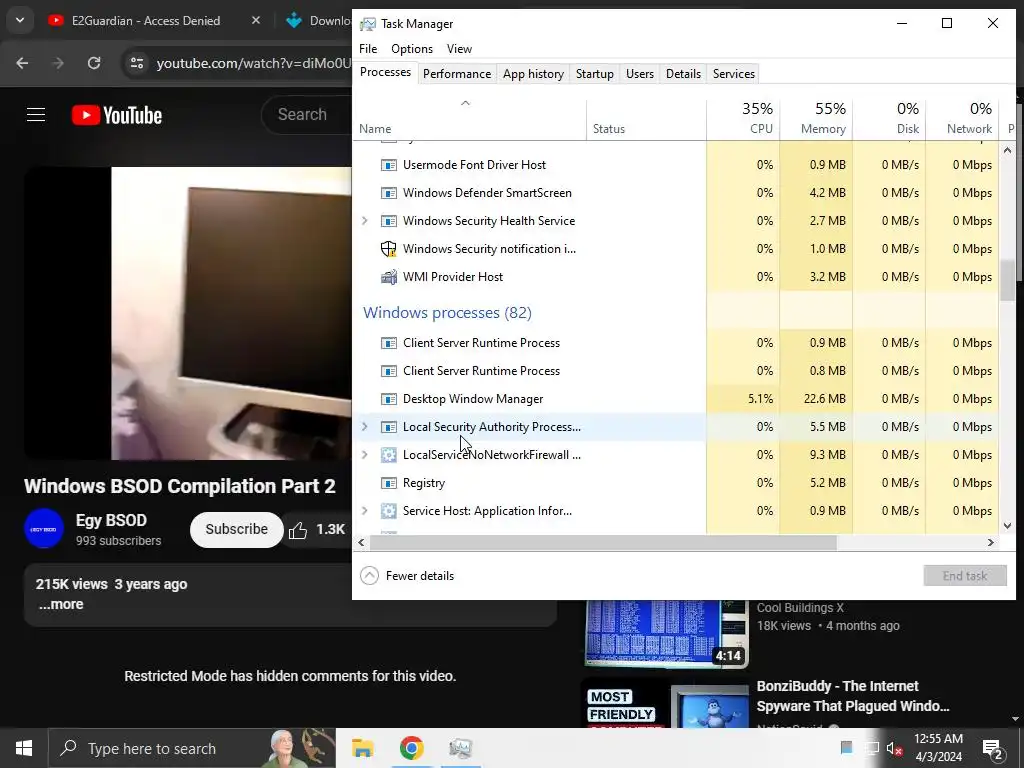Viewport: 1024px width, 768px height.
Task: Click the Windows processes (82) group heading
Action: [x=447, y=313]
